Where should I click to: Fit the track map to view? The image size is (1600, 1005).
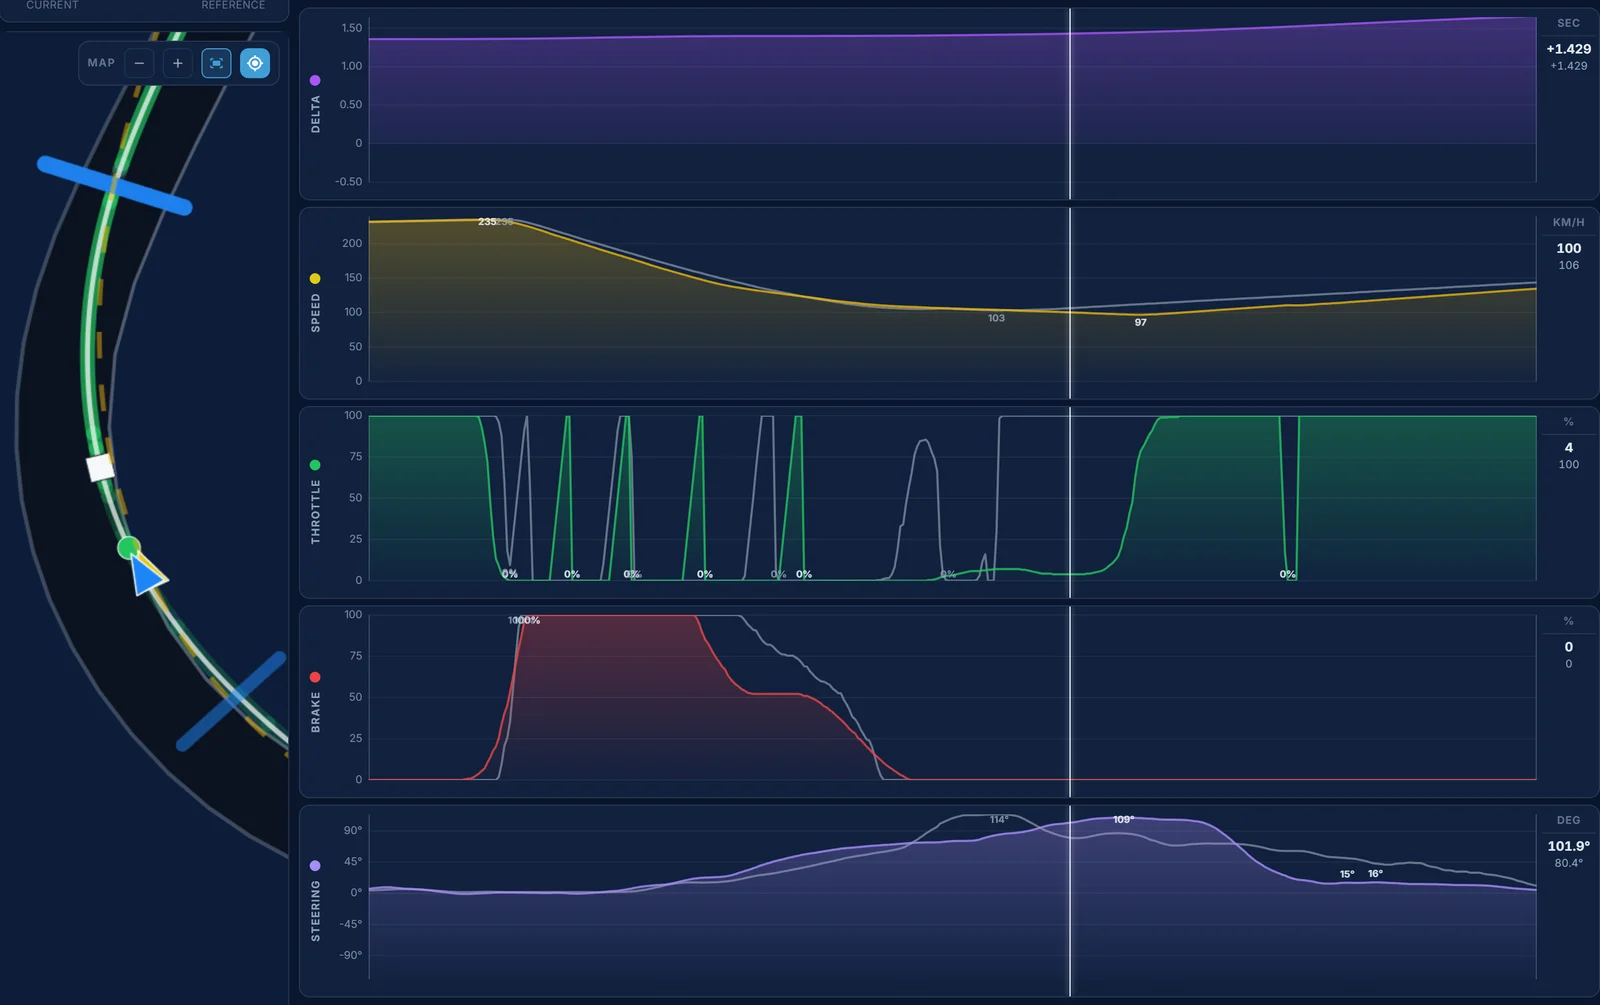pos(216,63)
